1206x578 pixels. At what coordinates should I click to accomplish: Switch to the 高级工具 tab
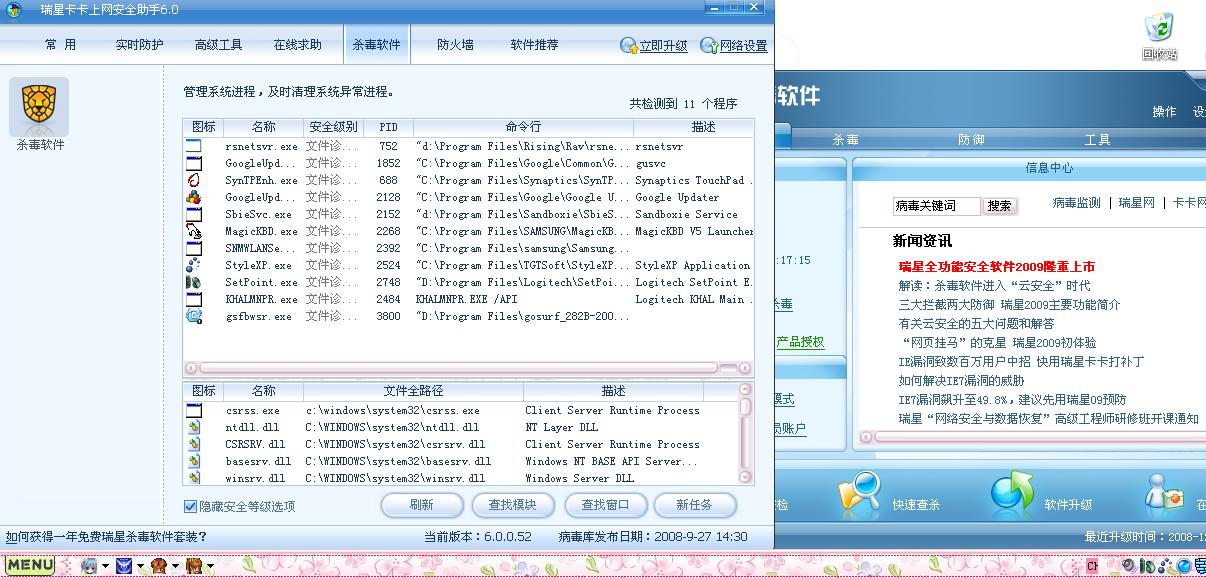point(218,45)
